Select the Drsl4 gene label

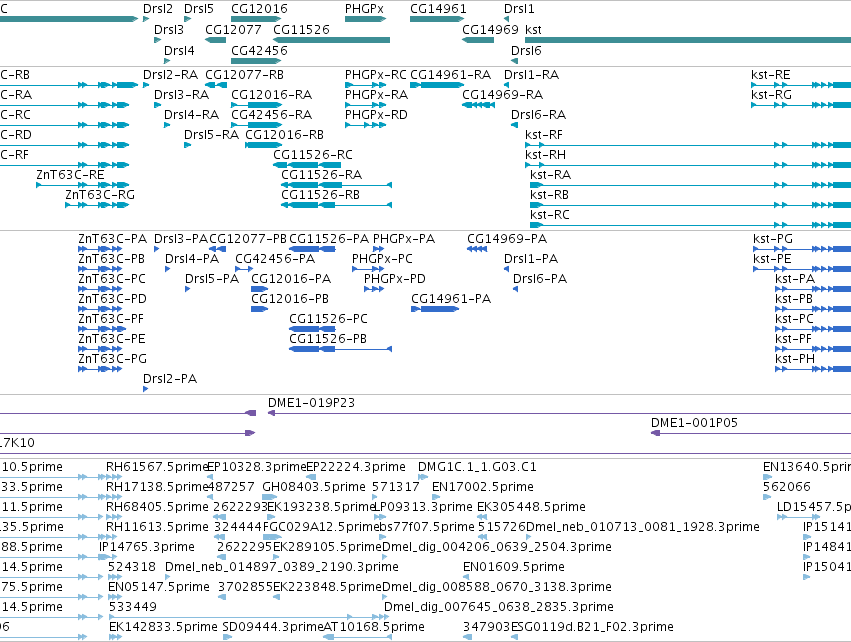(179, 50)
